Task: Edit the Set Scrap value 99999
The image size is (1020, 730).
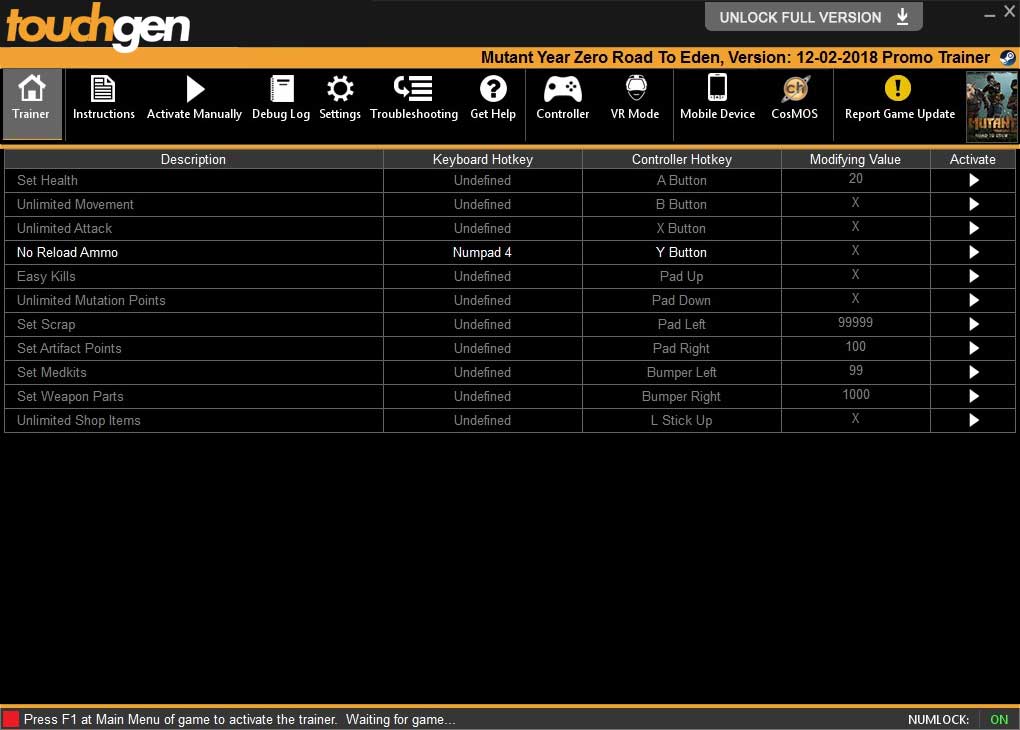Action: point(855,323)
